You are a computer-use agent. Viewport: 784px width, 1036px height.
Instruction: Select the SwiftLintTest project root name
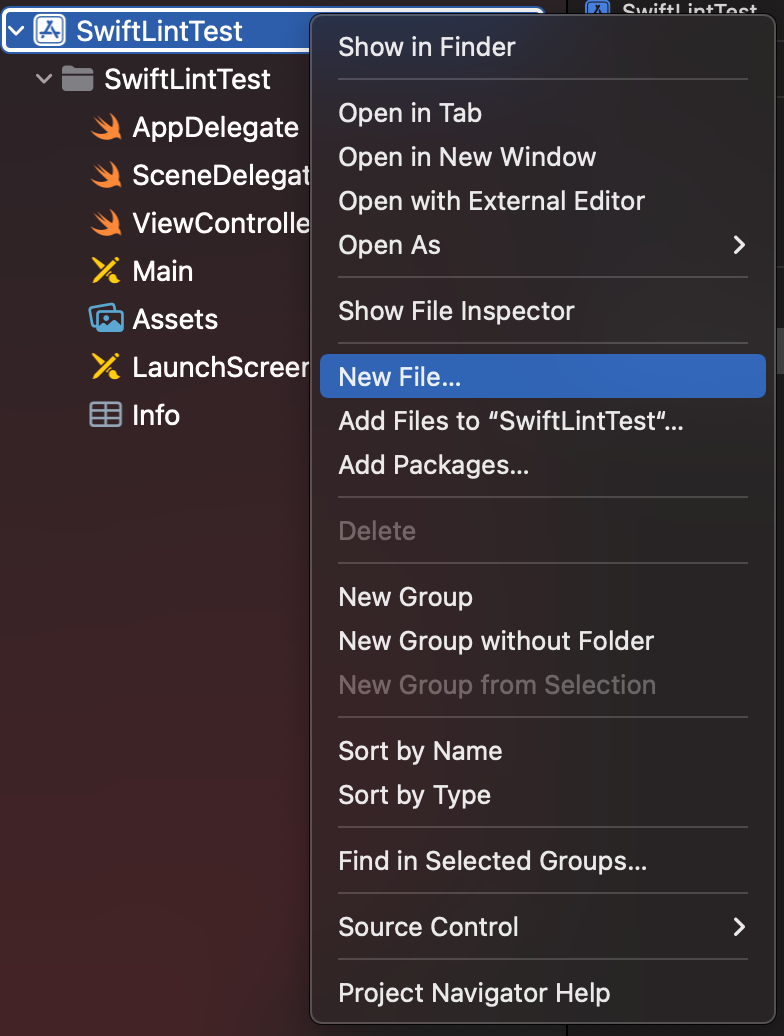pyautogui.click(x=159, y=31)
